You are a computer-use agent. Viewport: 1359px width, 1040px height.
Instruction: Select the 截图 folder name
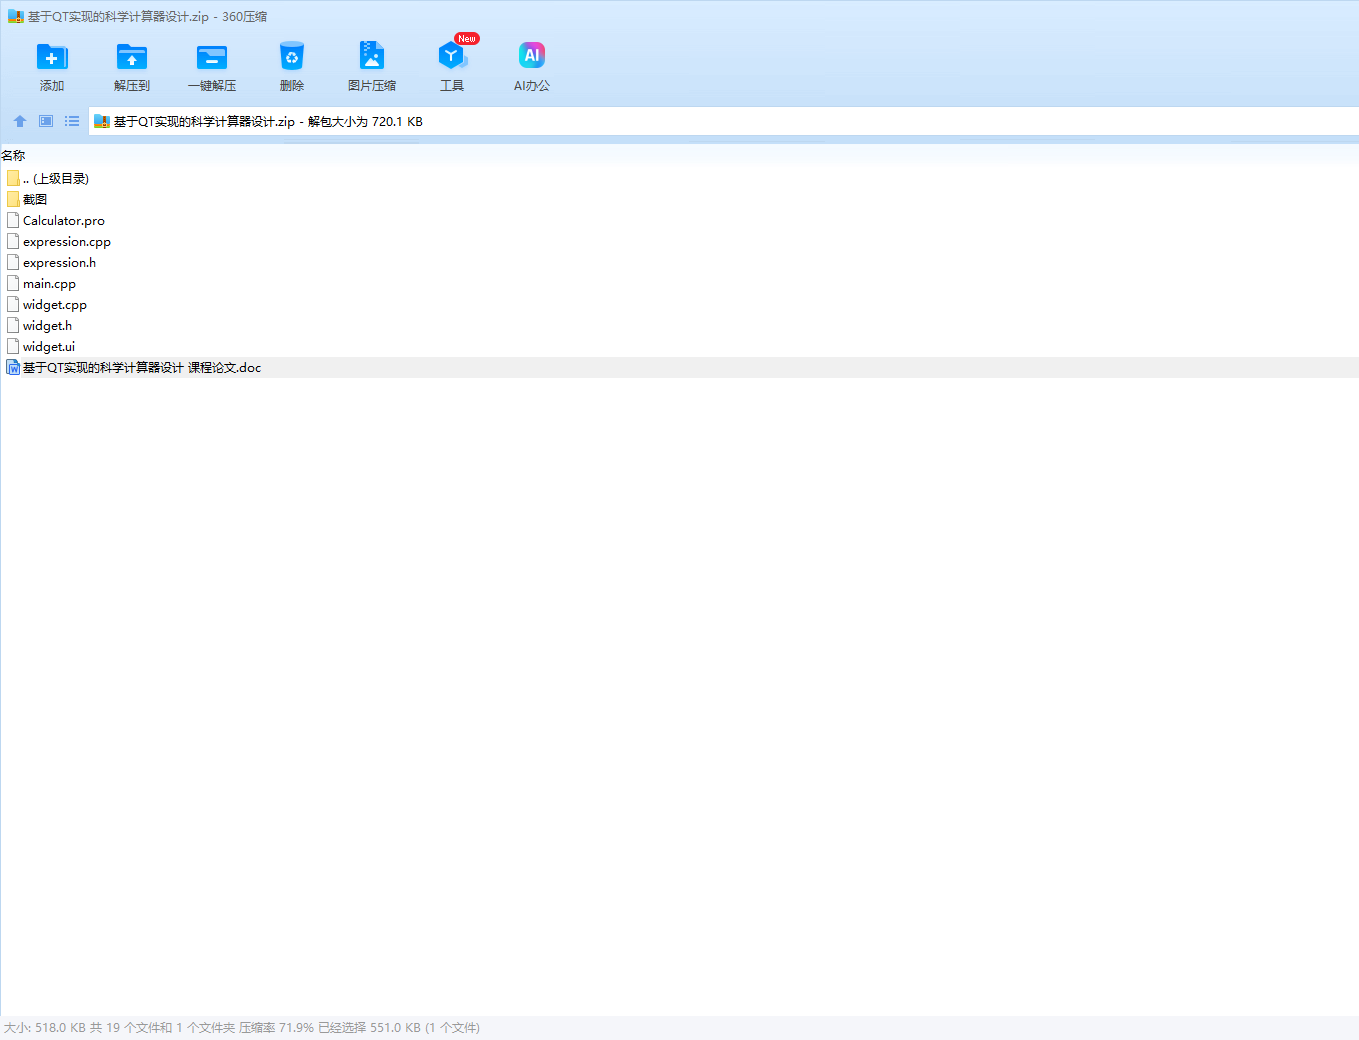click(35, 200)
